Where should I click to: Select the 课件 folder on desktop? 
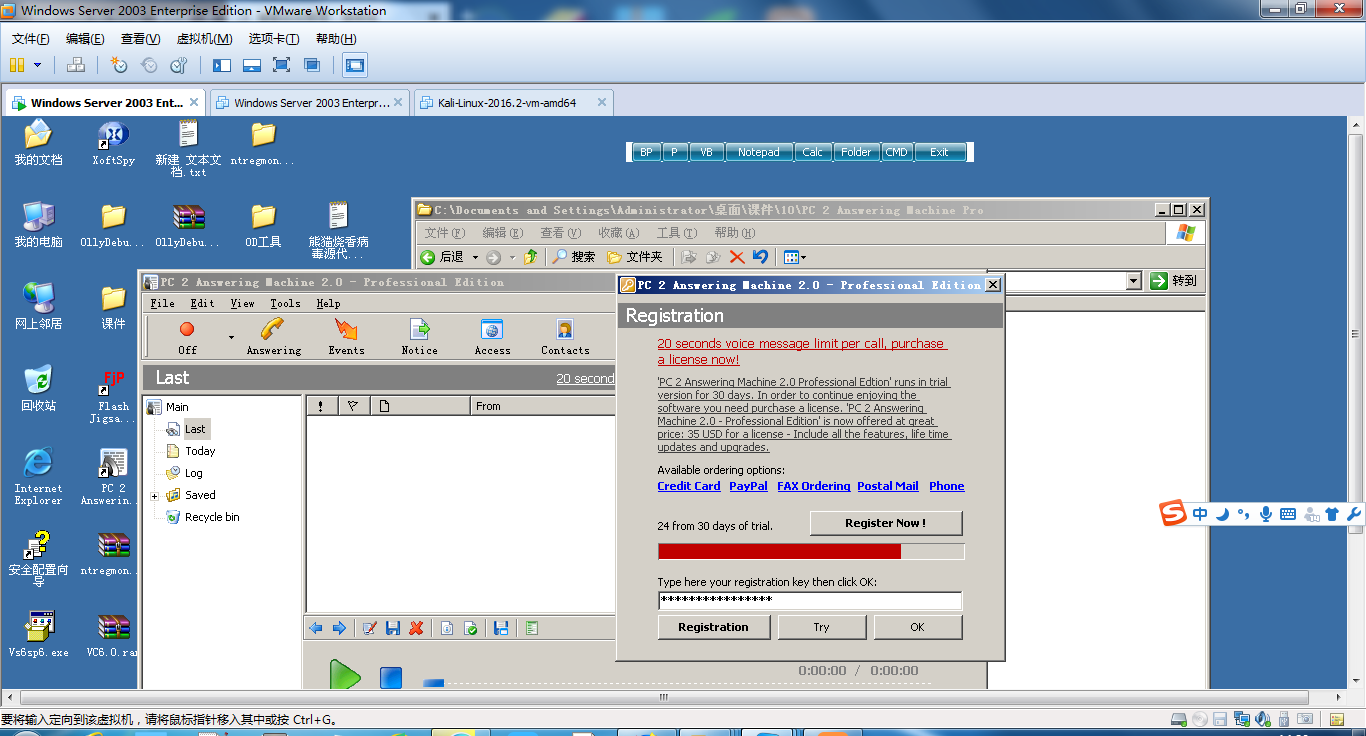click(x=113, y=307)
